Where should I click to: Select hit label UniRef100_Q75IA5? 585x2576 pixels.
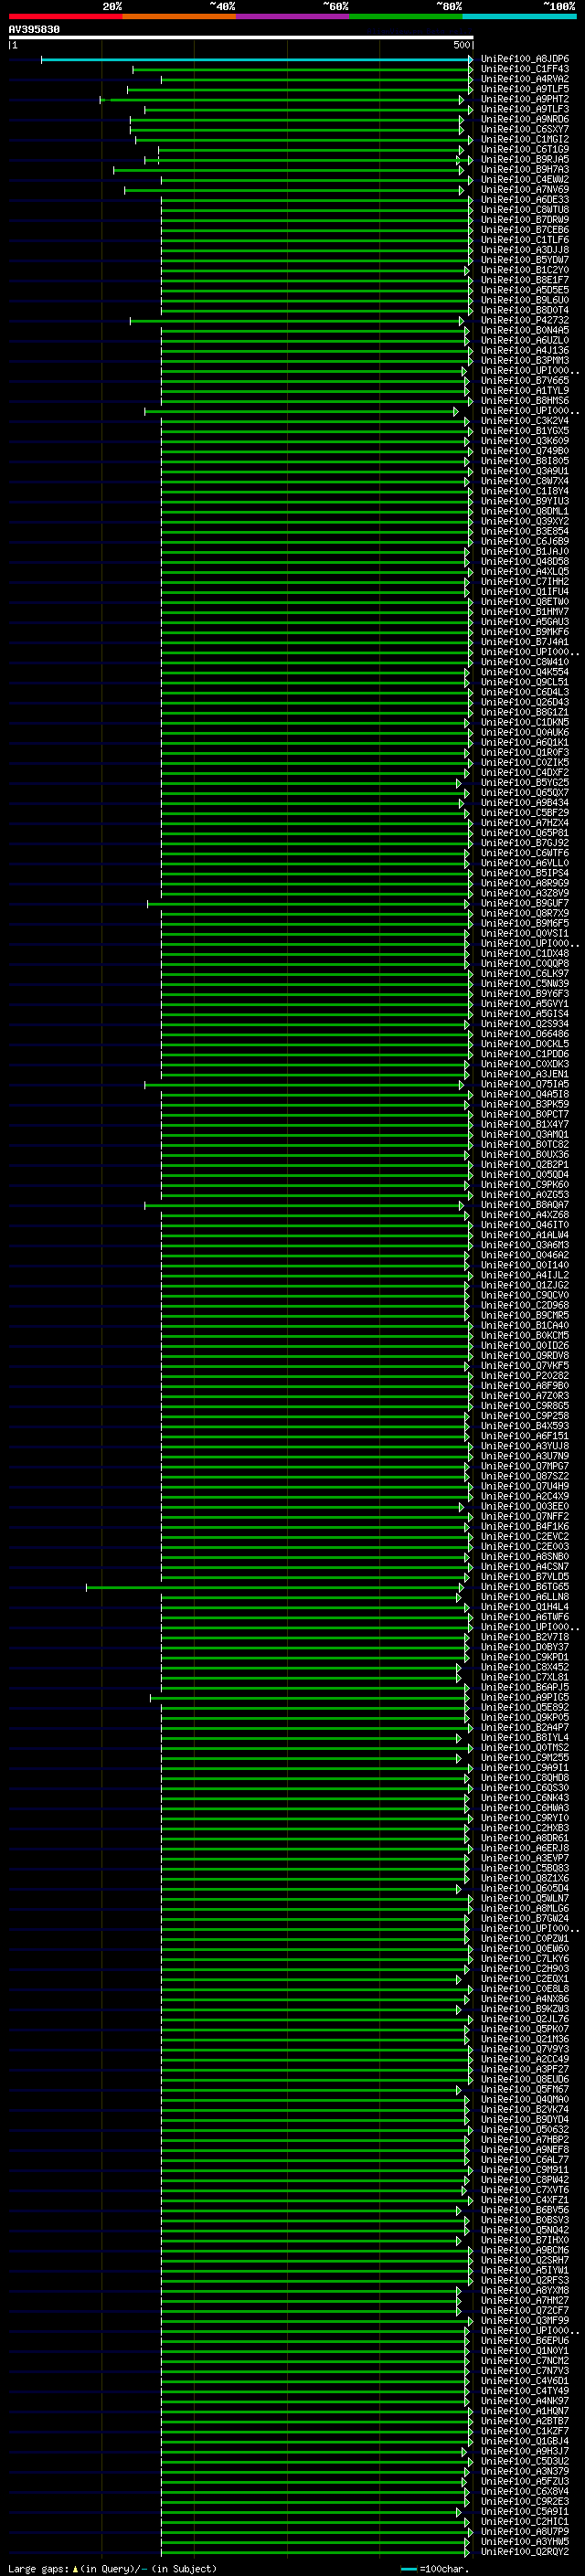click(x=525, y=1084)
